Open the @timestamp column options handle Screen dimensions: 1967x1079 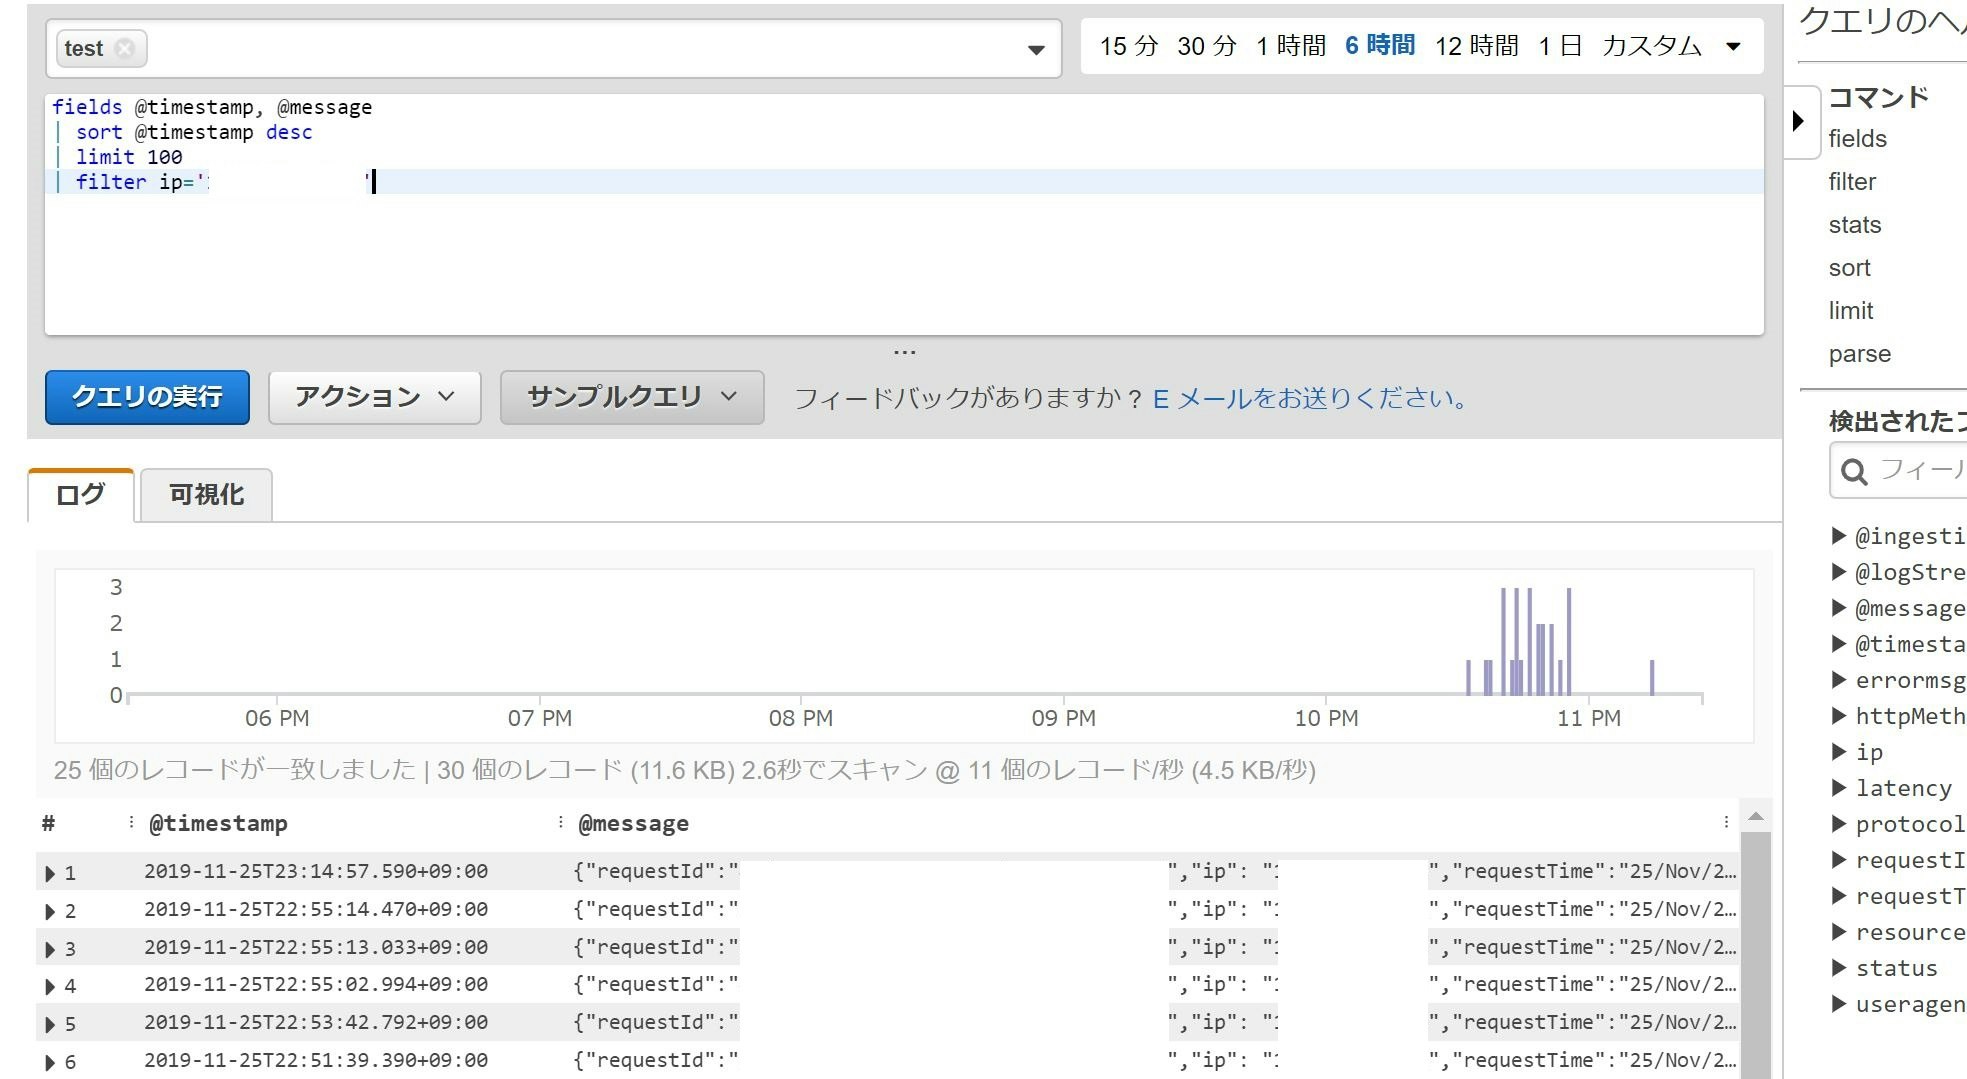pos(560,822)
